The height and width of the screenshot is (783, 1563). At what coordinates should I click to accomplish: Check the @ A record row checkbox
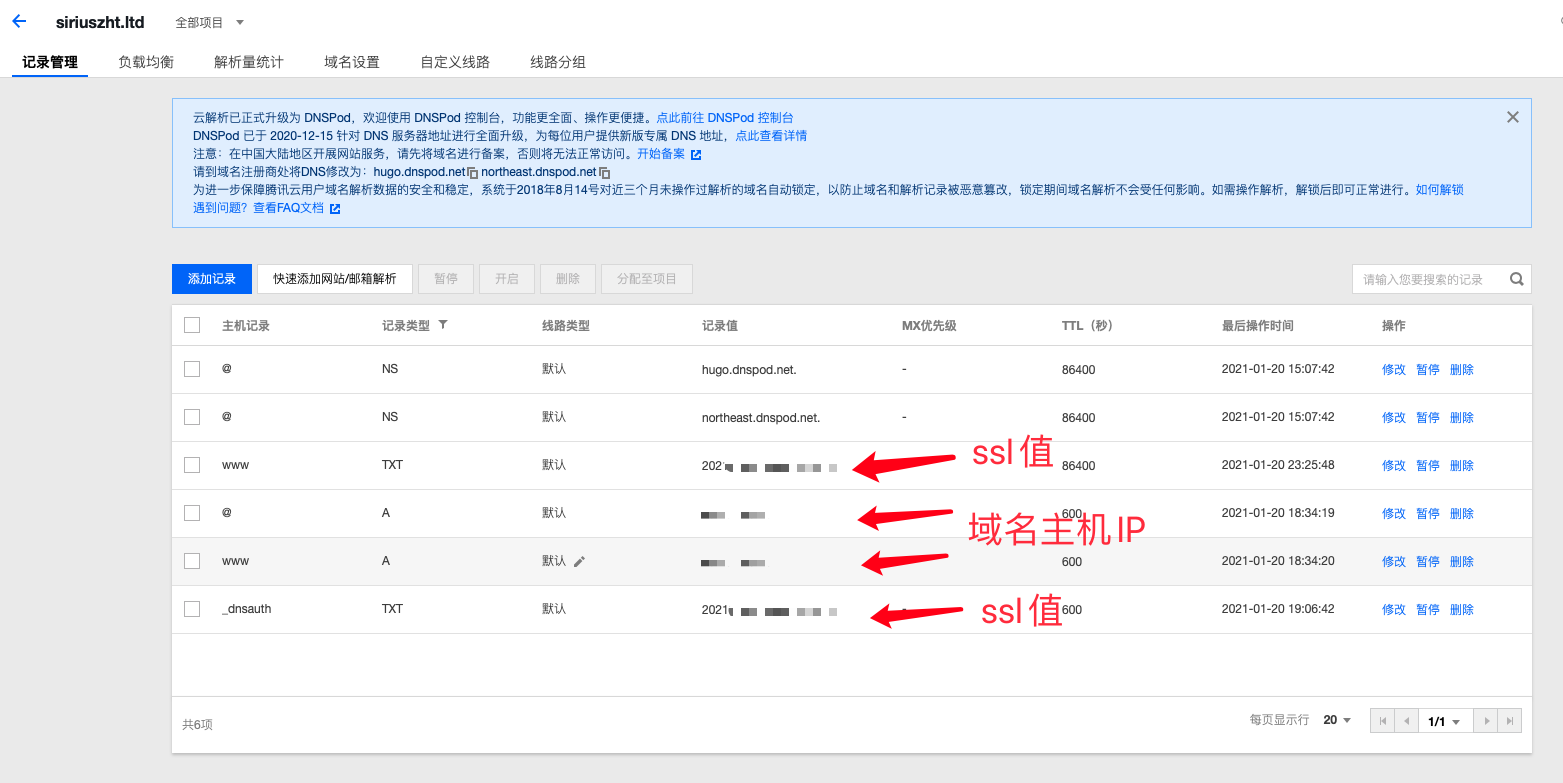(192, 513)
